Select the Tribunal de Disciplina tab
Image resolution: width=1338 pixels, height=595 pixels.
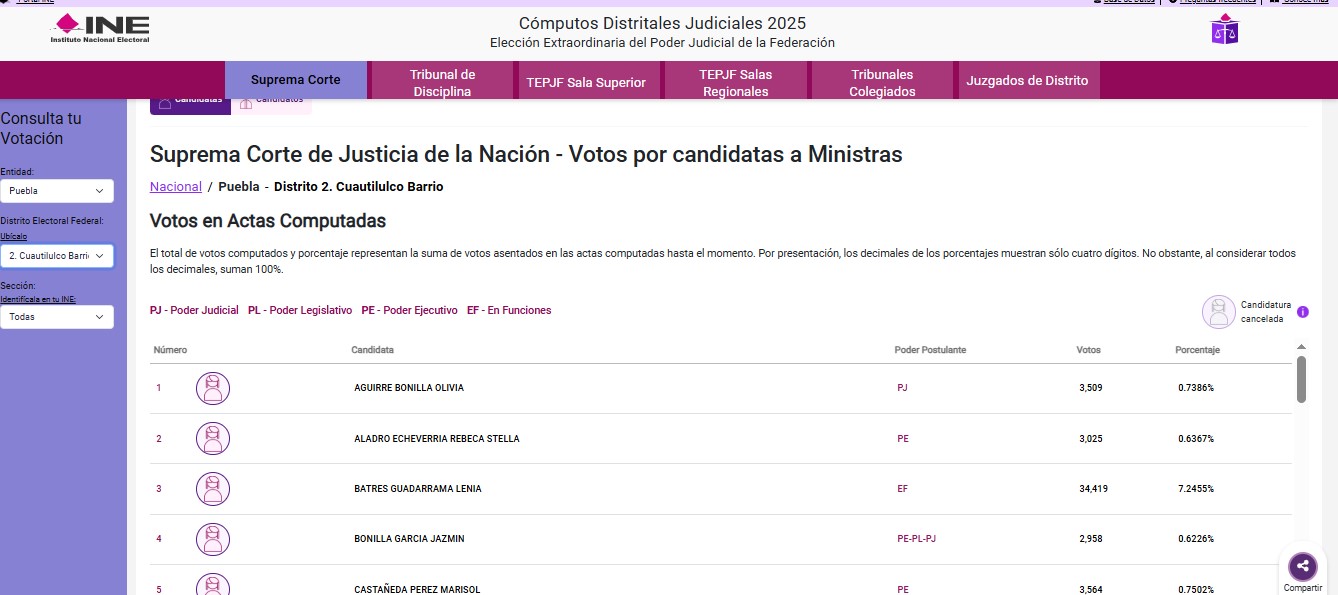pyautogui.click(x=442, y=82)
